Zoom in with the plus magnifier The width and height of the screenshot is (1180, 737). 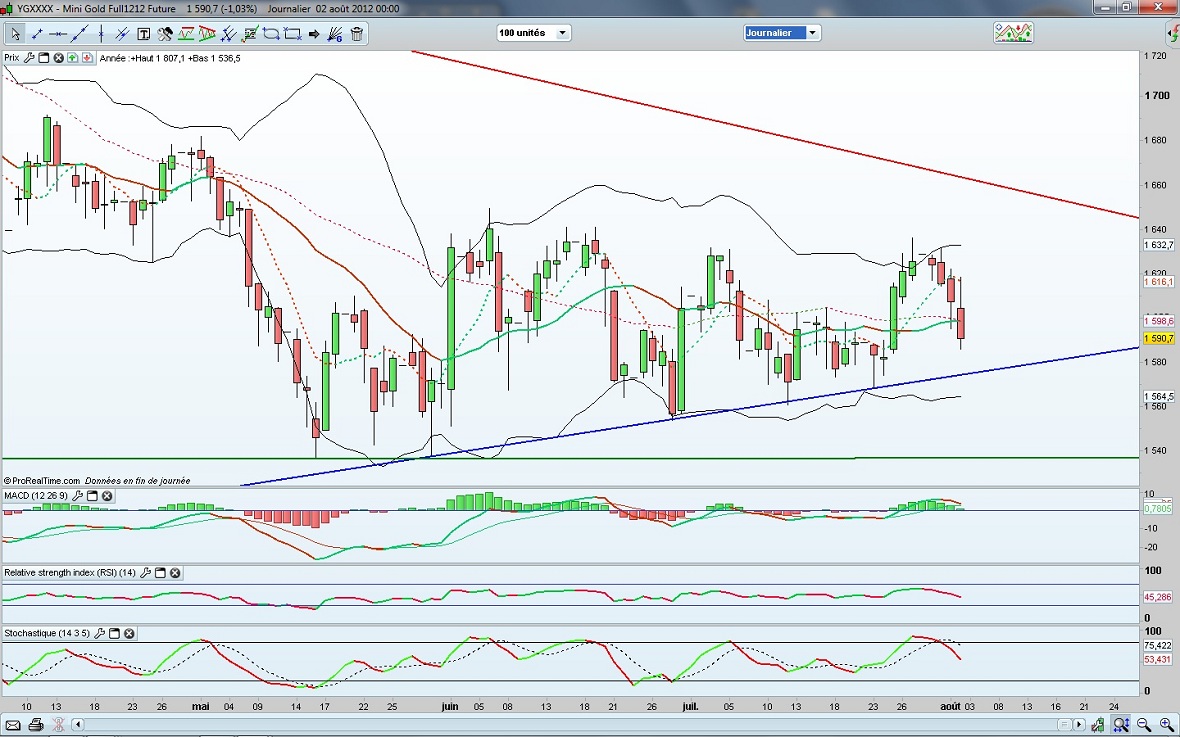click(1166, 725)
